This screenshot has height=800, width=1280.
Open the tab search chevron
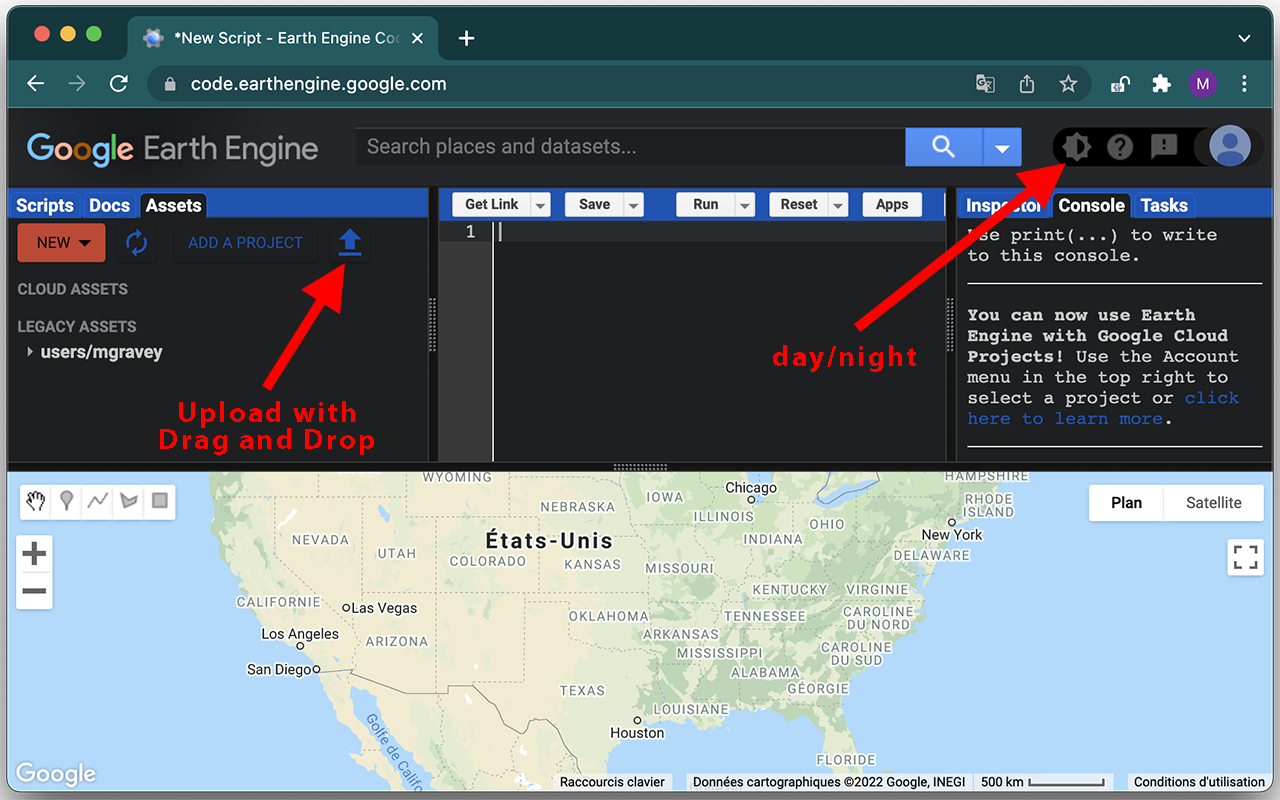pos(1244,38)
